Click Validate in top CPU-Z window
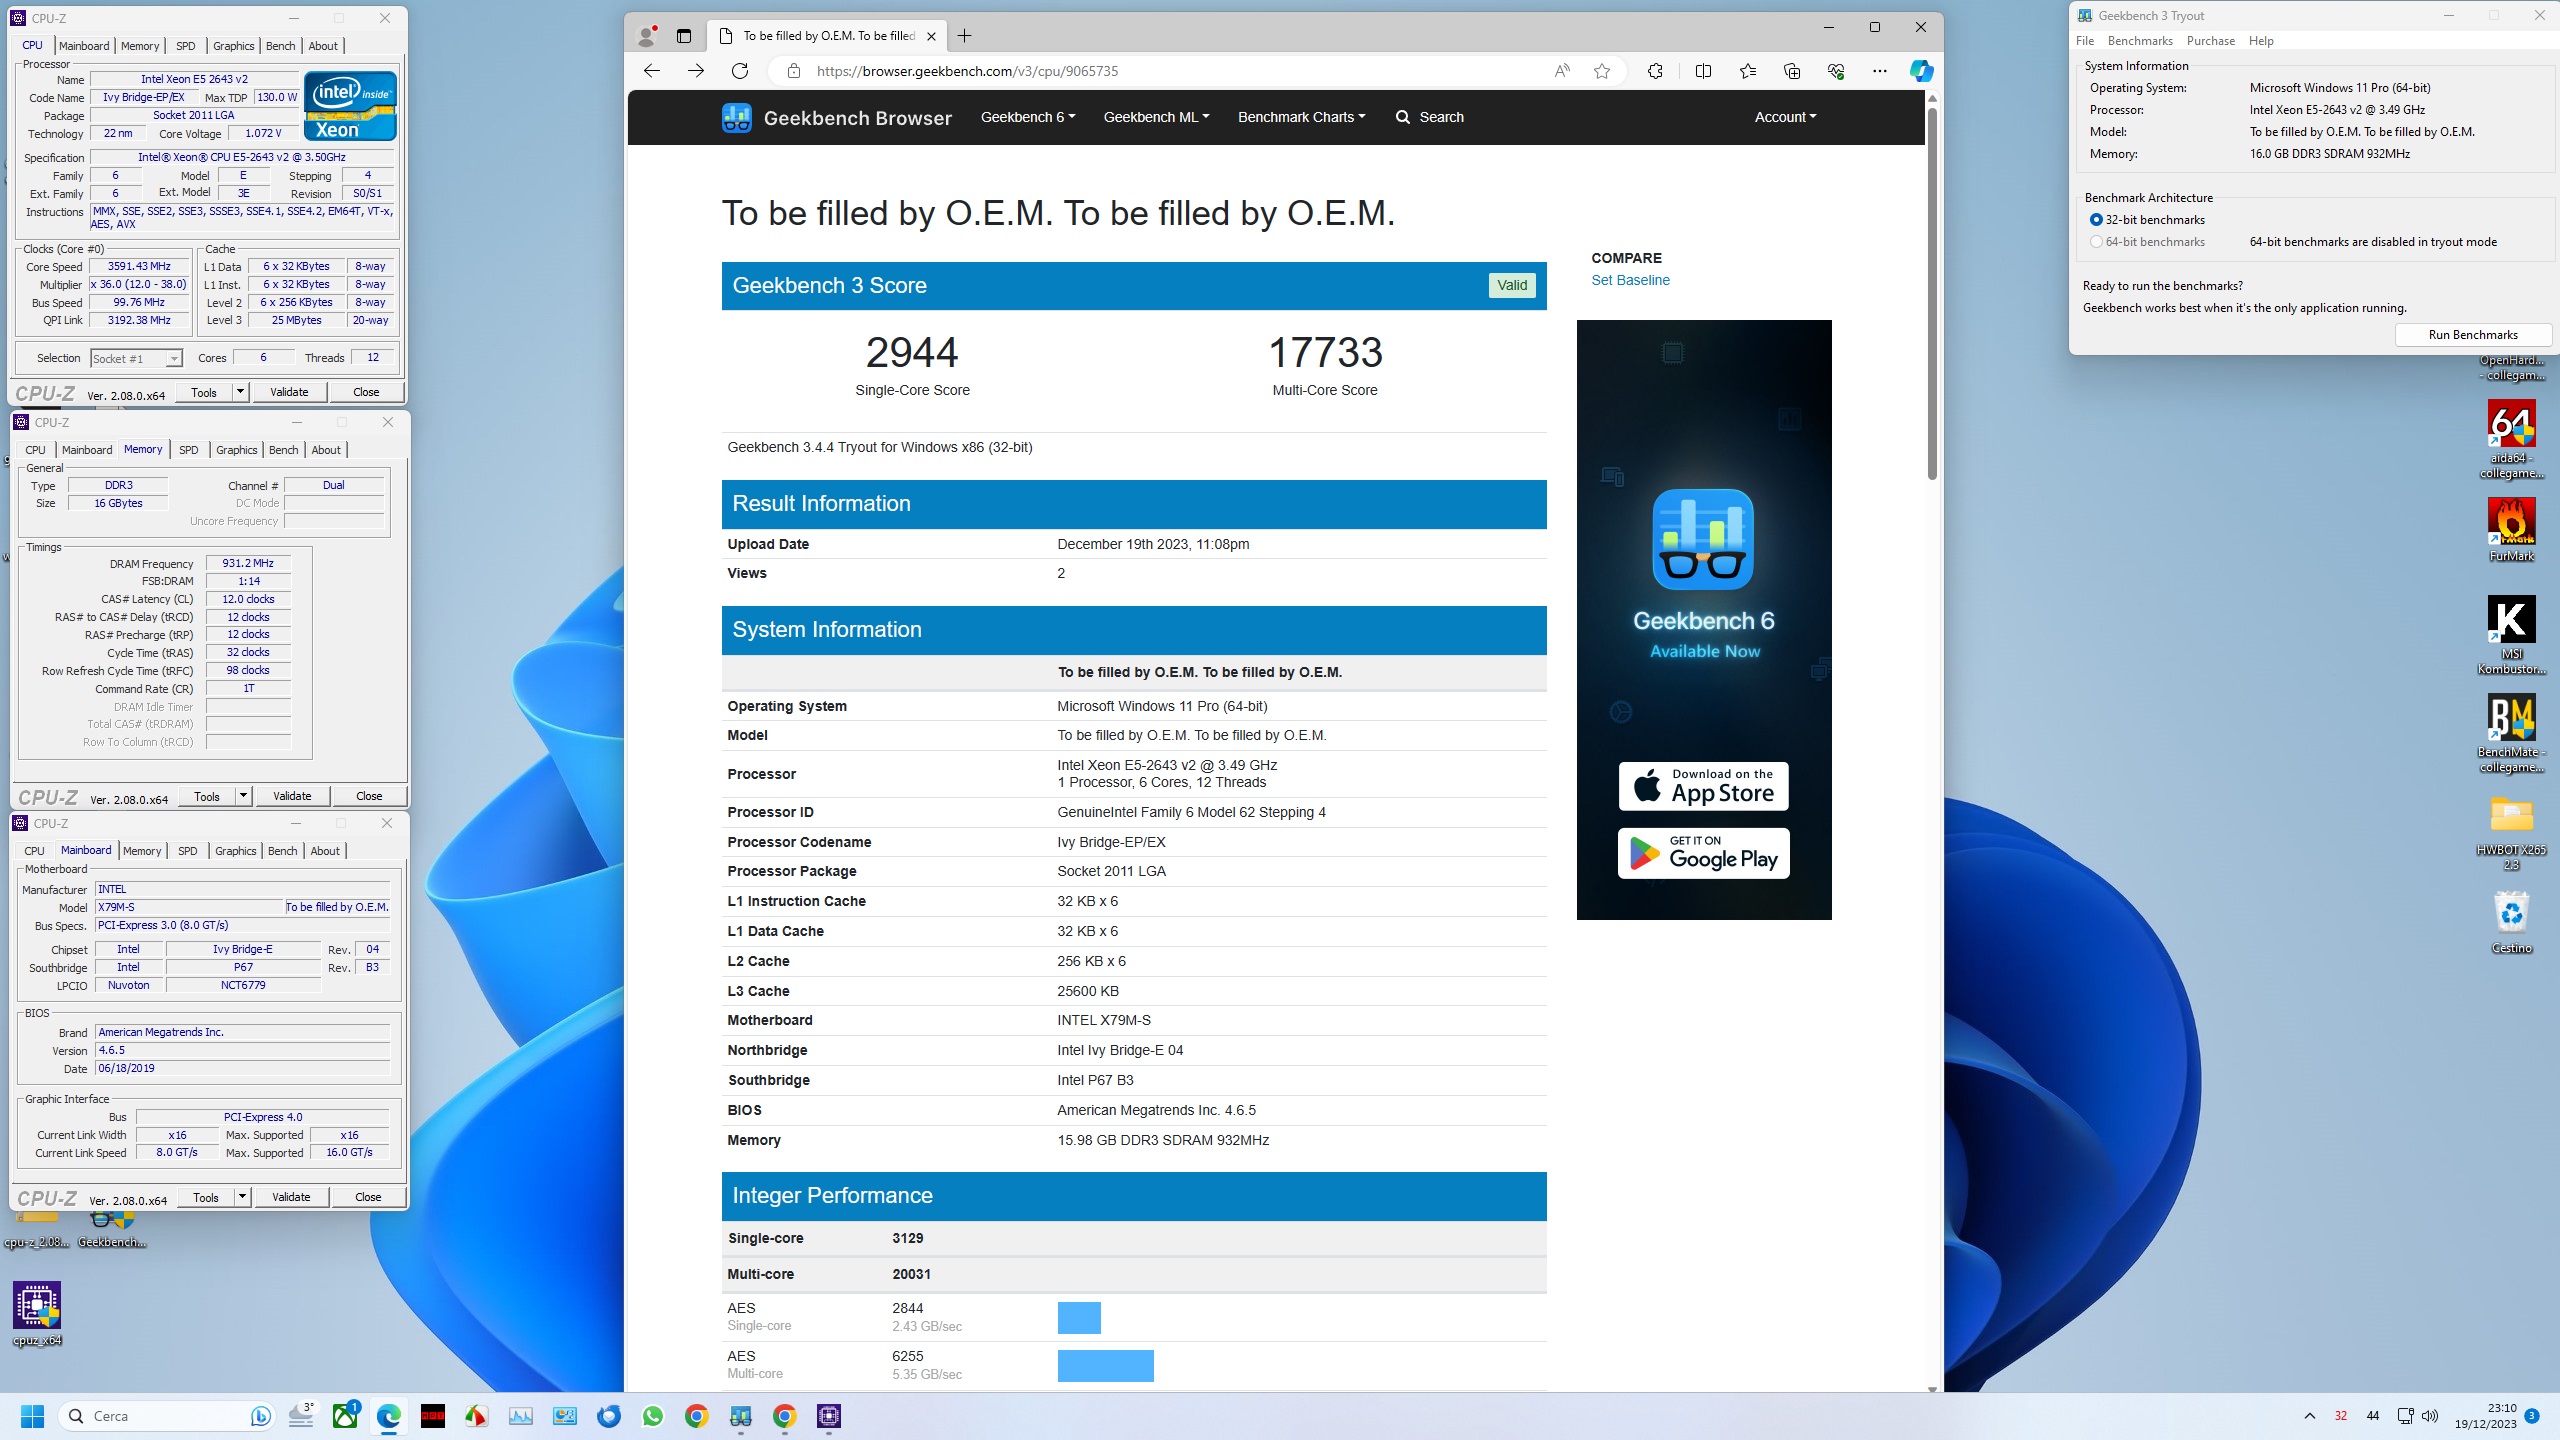This screenshot has height=1440, width=2560. coord(289,392)
